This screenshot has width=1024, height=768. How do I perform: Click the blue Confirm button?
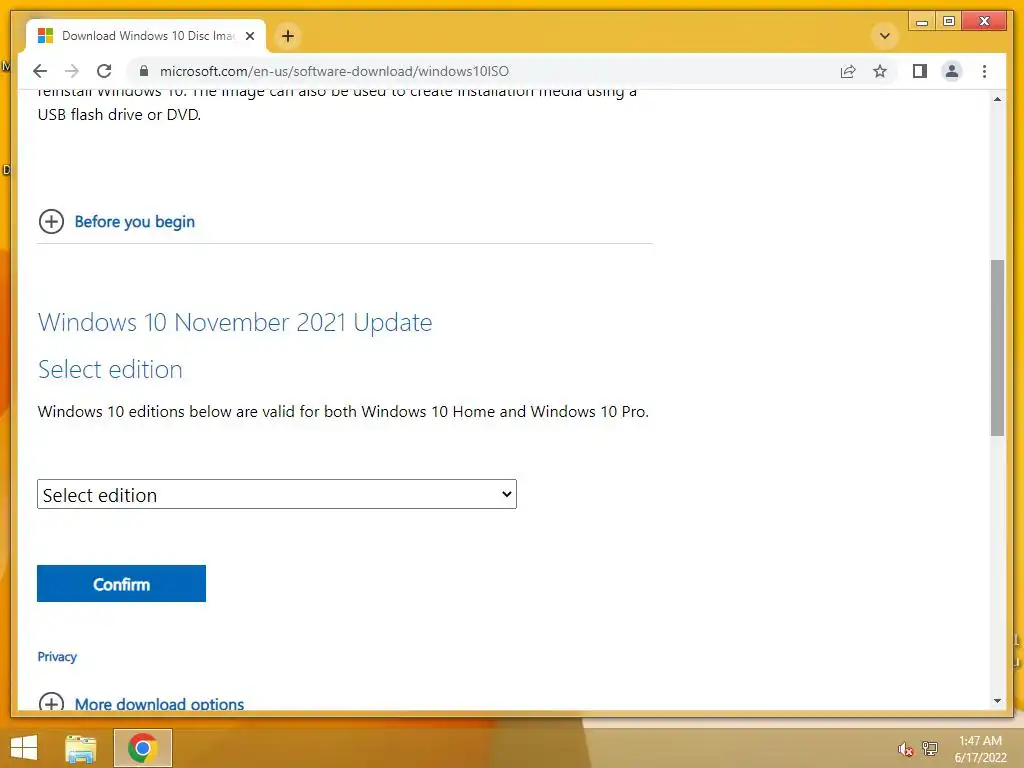(x=121, y=584)
